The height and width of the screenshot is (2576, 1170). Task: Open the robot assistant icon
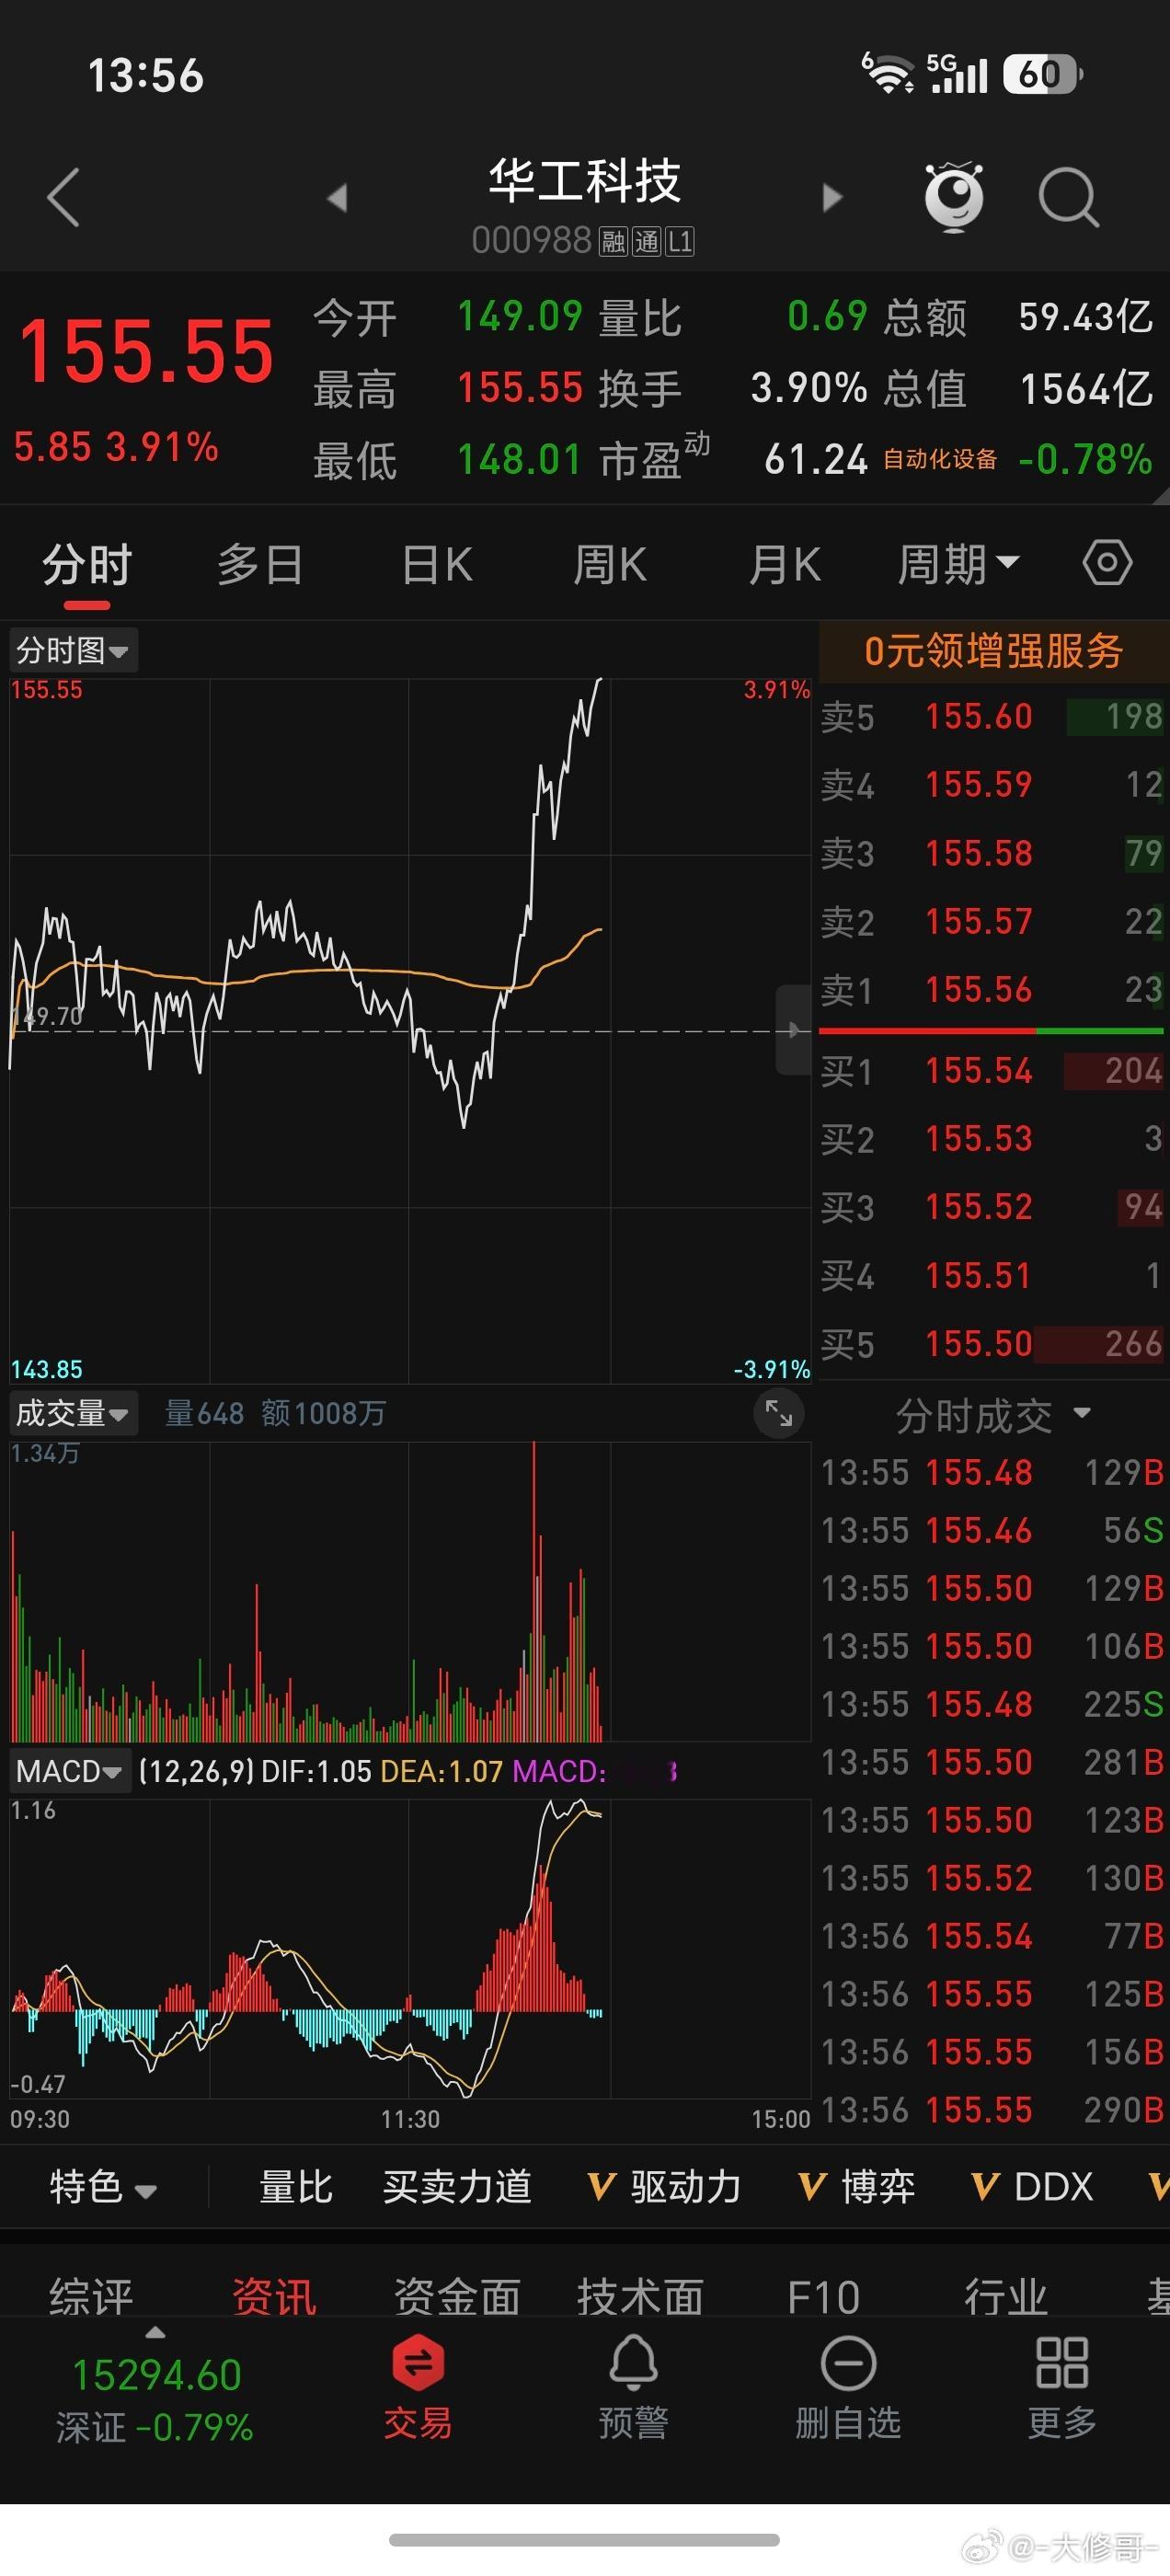click(x=953, y=196)
